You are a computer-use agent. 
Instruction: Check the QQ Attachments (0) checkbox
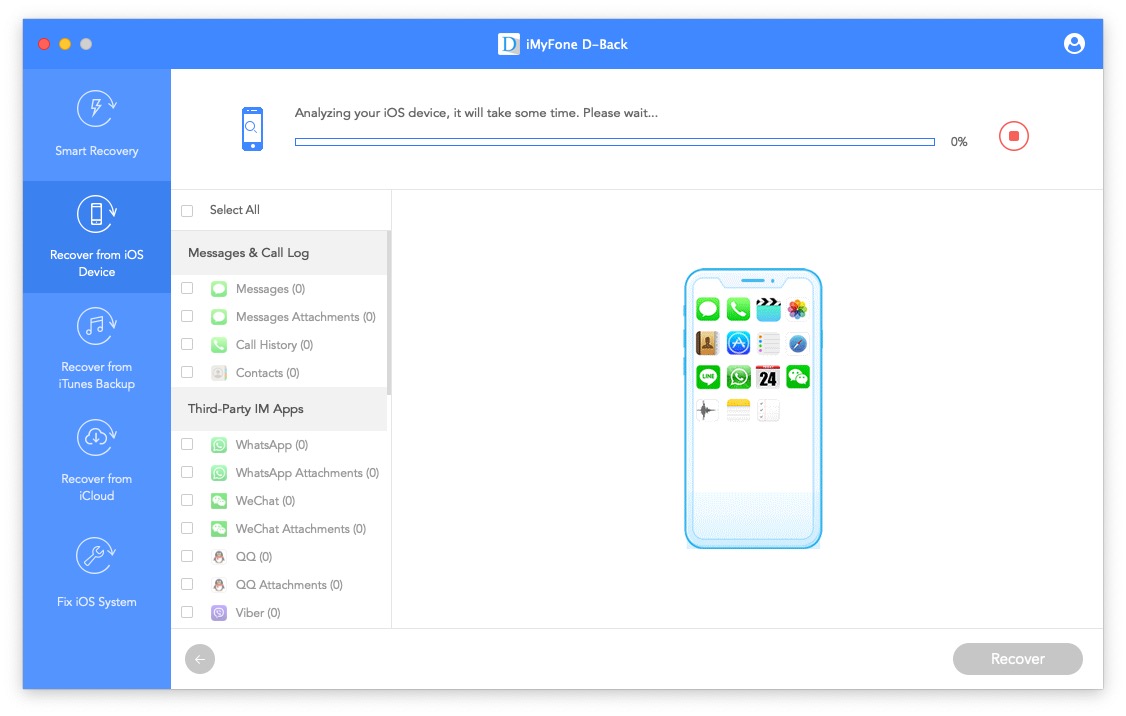click(x=187, y=584)
